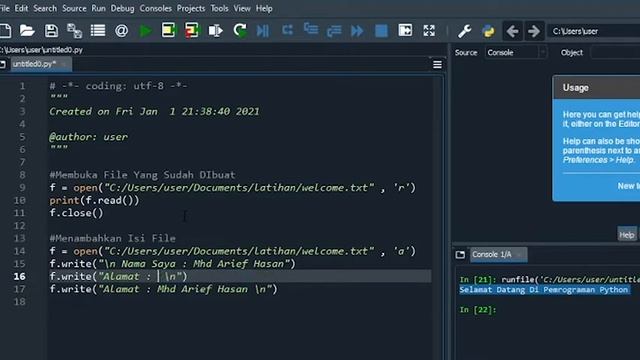Open the Debug menu
The width and height of the screenshot is (640, 360).
(122, 8)
